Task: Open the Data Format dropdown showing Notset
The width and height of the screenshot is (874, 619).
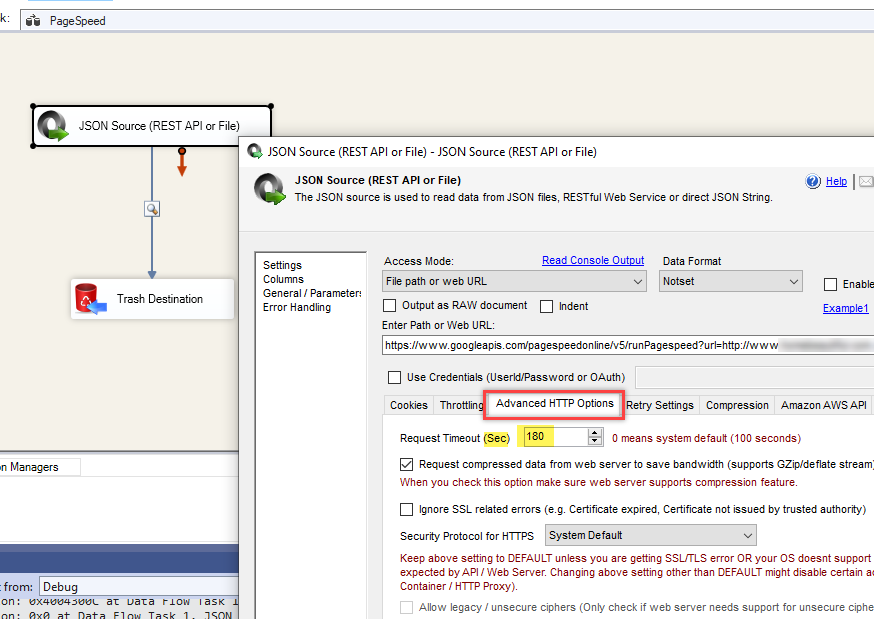Action: pos(730,281)
